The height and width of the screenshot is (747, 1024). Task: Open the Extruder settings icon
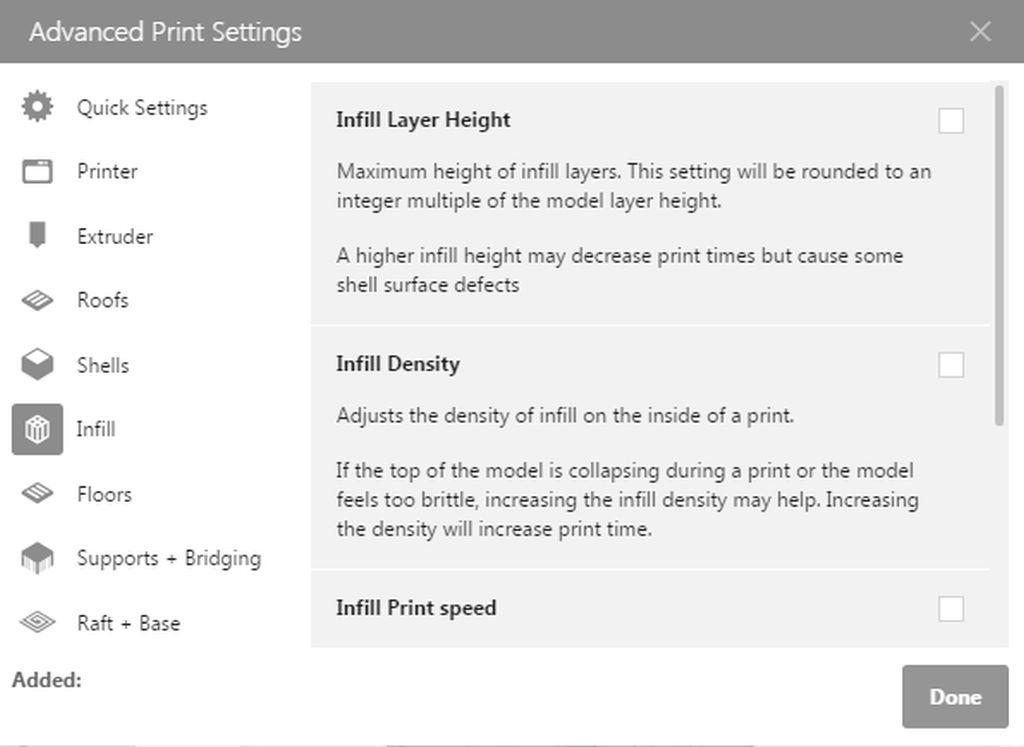pyautogui.click(x=37, y=236)
